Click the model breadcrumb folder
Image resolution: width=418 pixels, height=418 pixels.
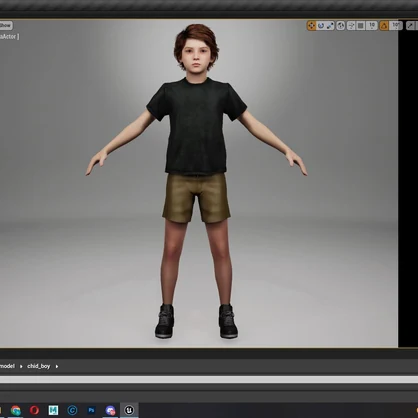coord(7,366)
